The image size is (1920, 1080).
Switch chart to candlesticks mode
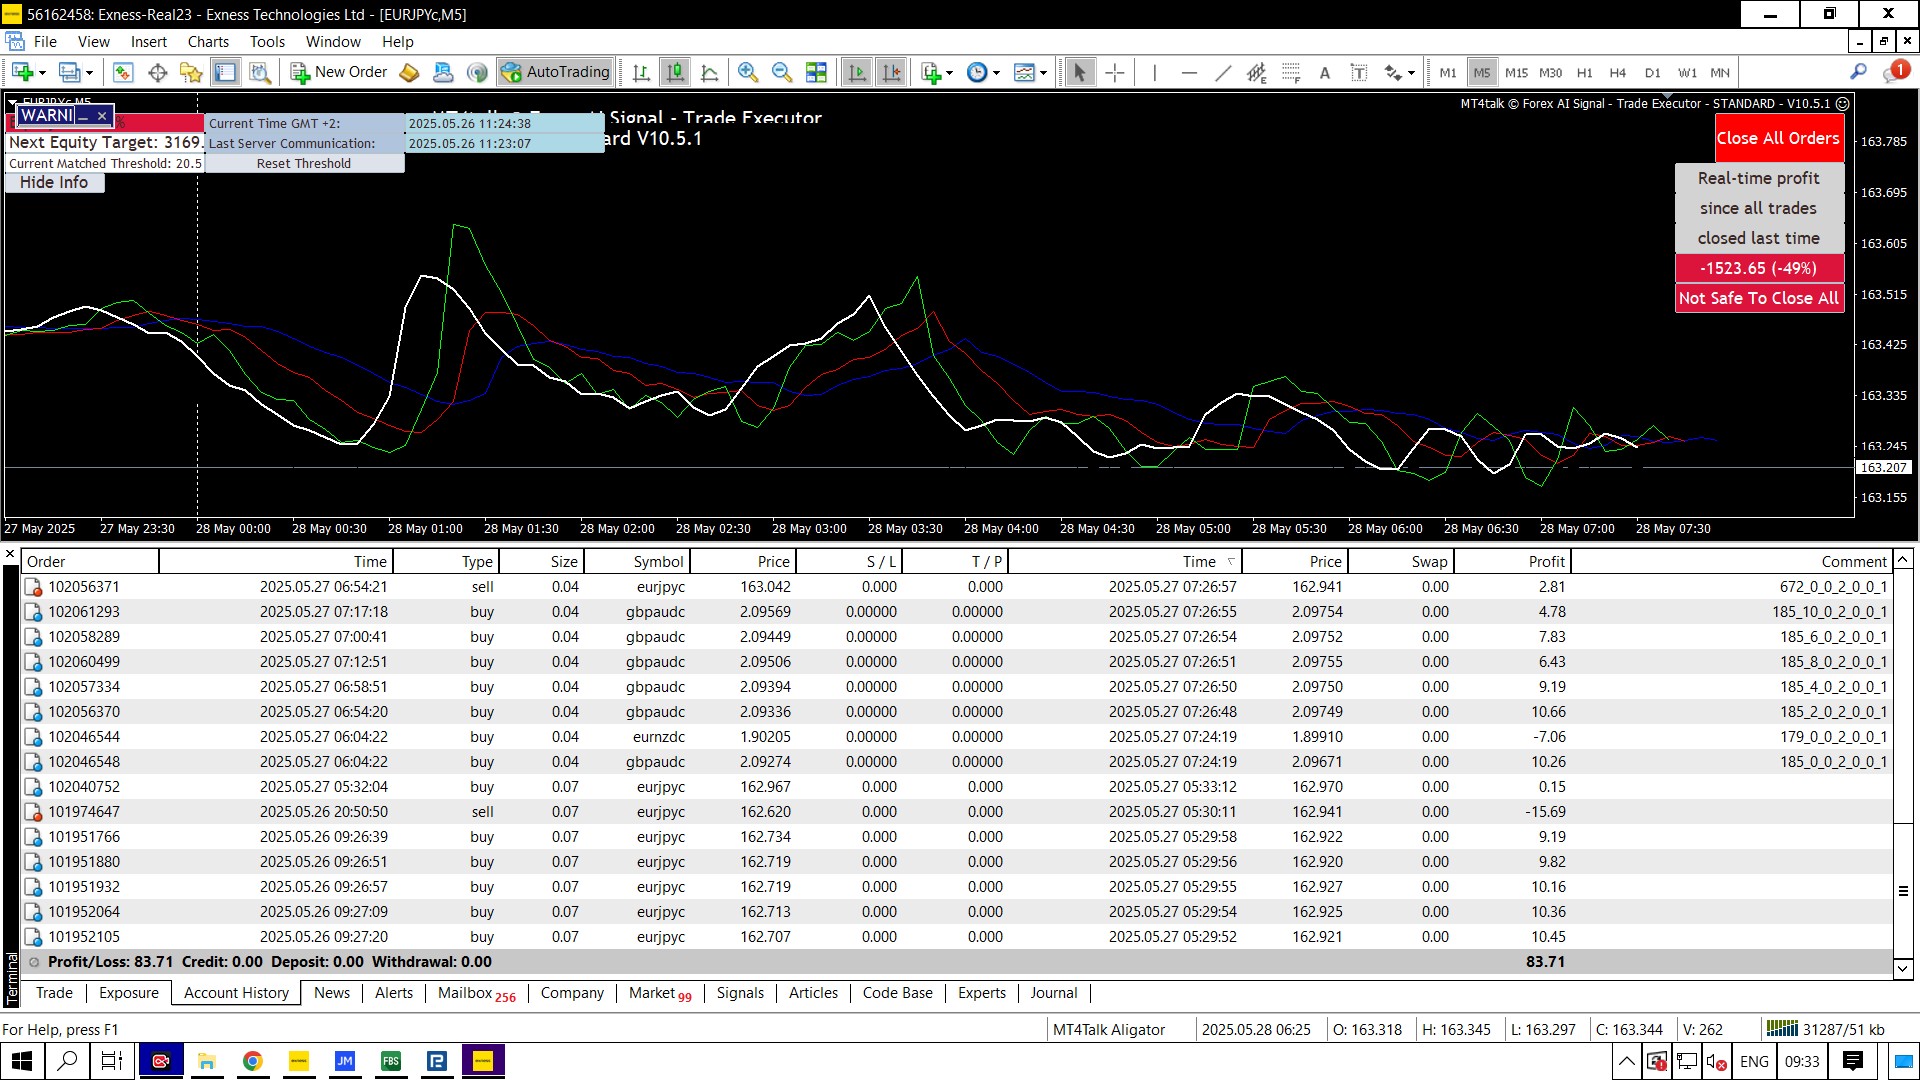tap(676, 72)
